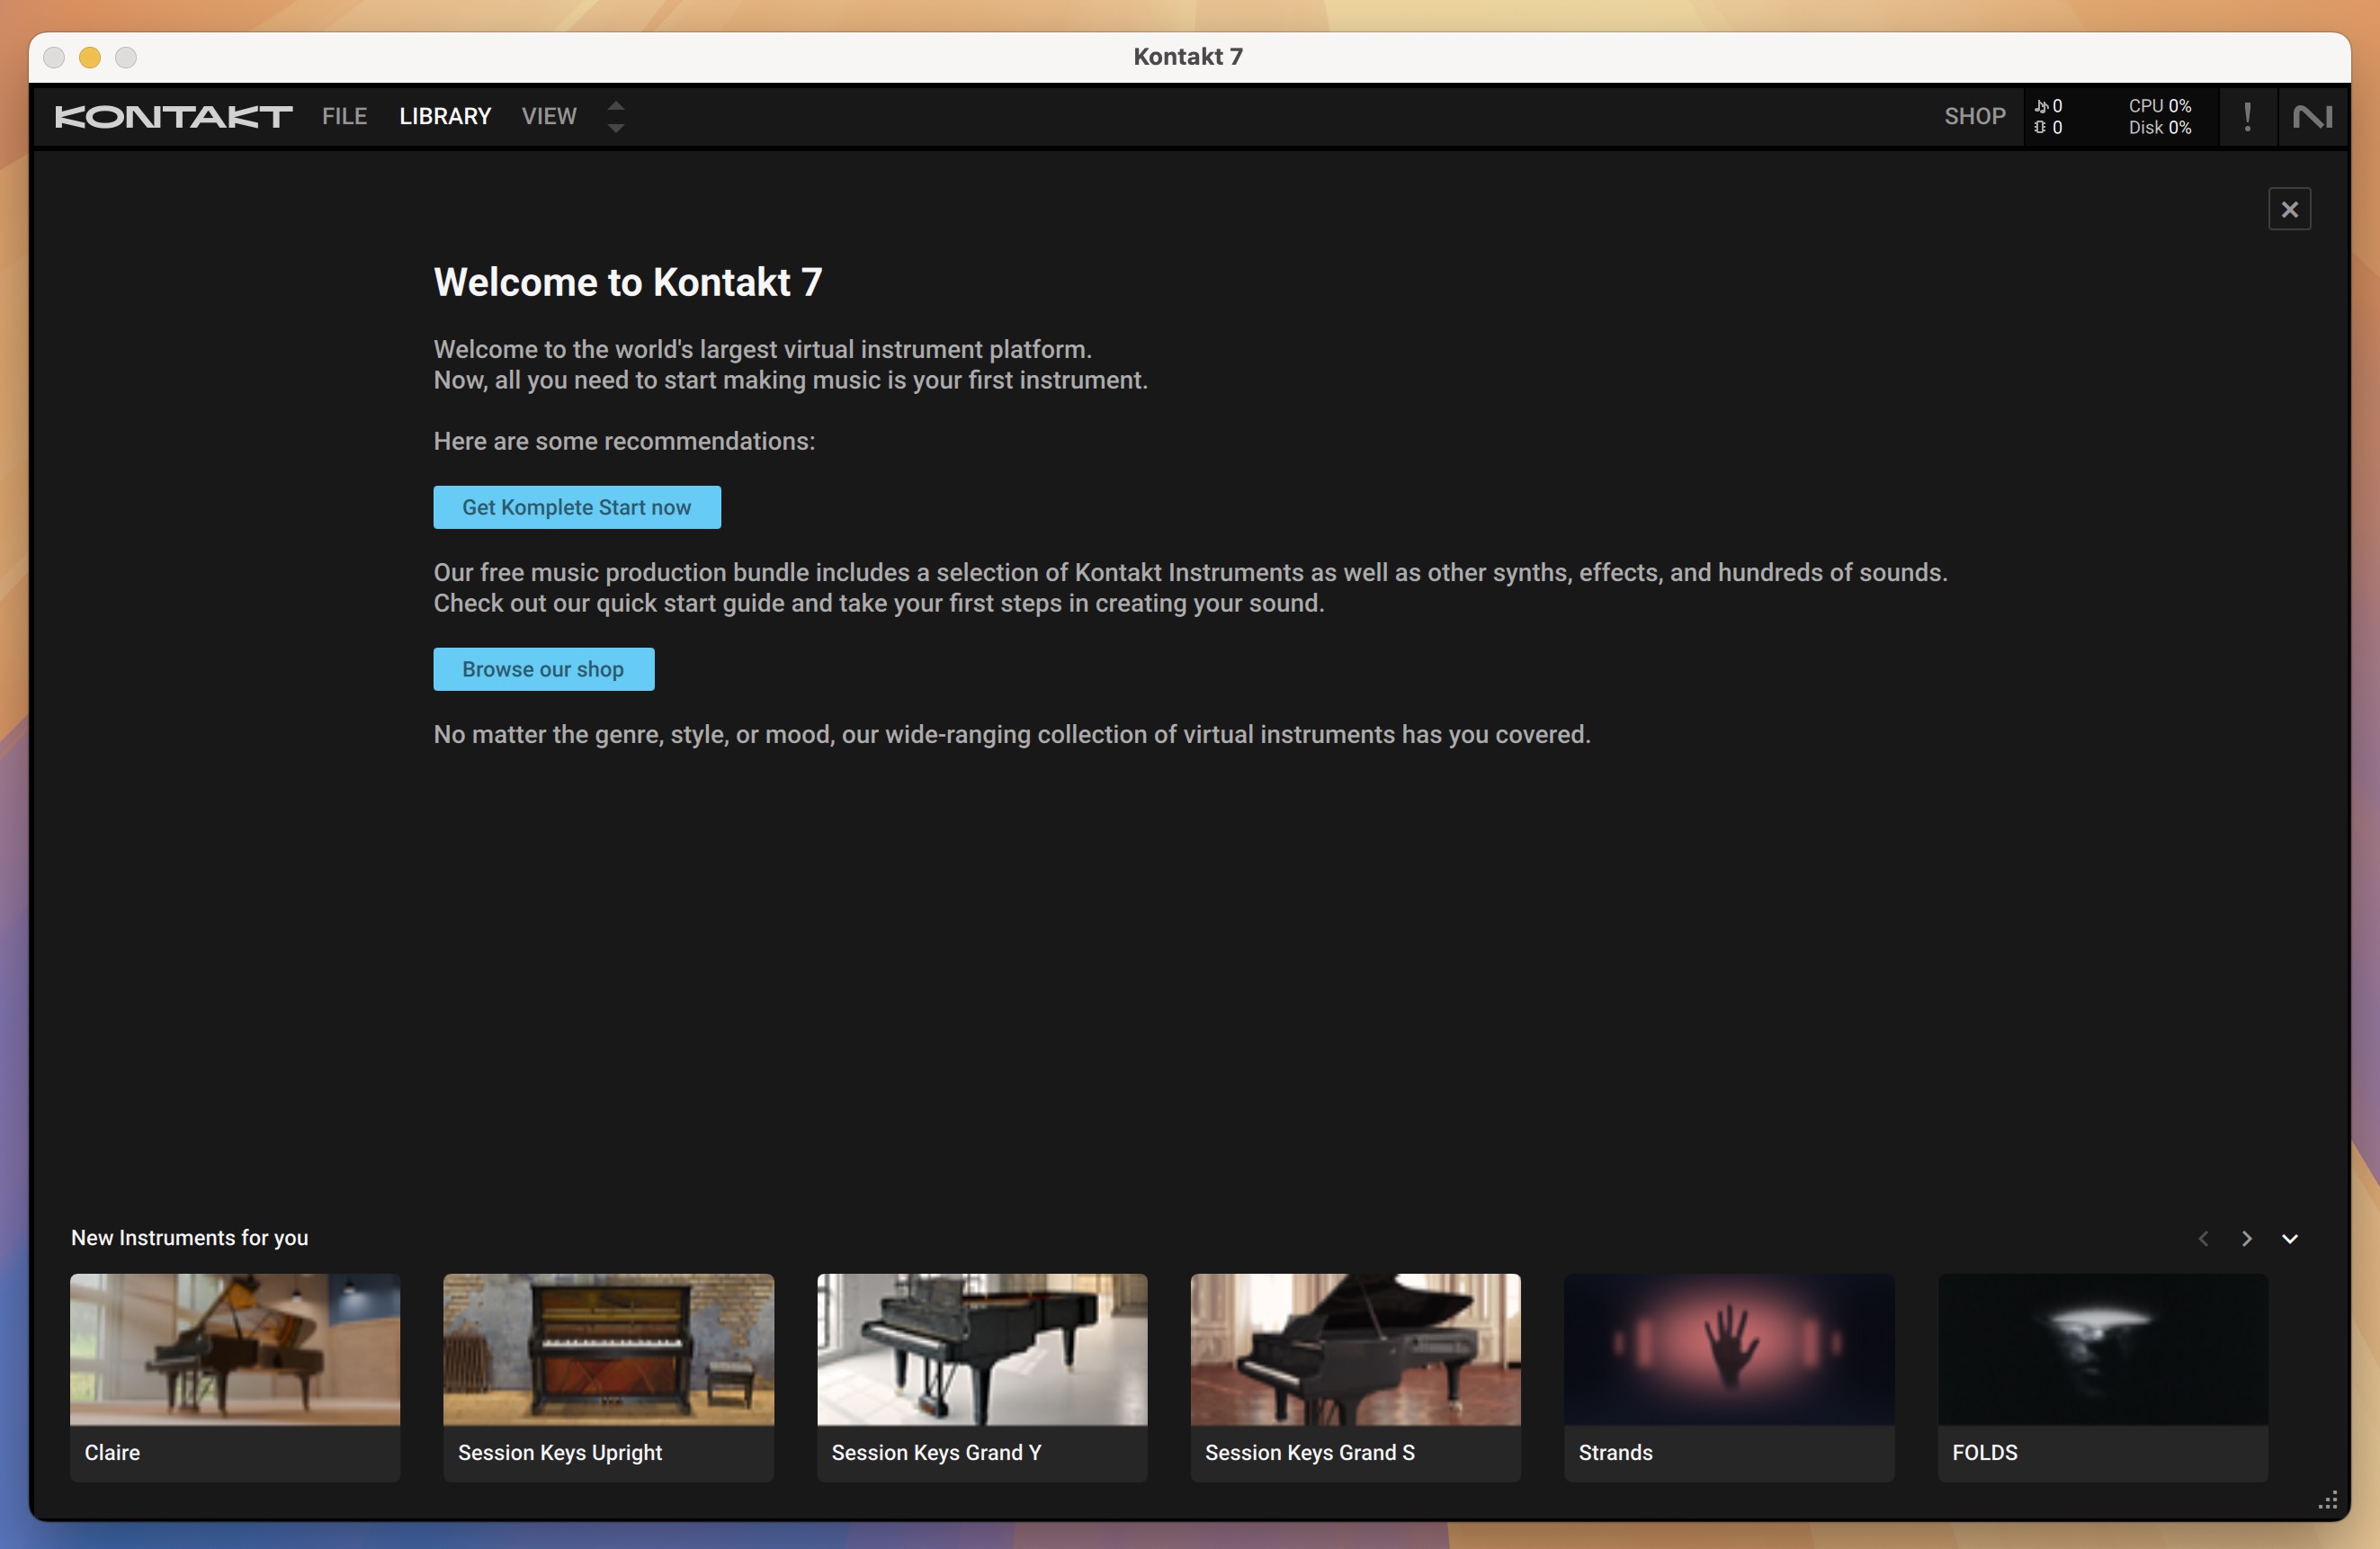The image size is (2380, 1549).
Task: Open the FILE menu
Action: [344, 116]
